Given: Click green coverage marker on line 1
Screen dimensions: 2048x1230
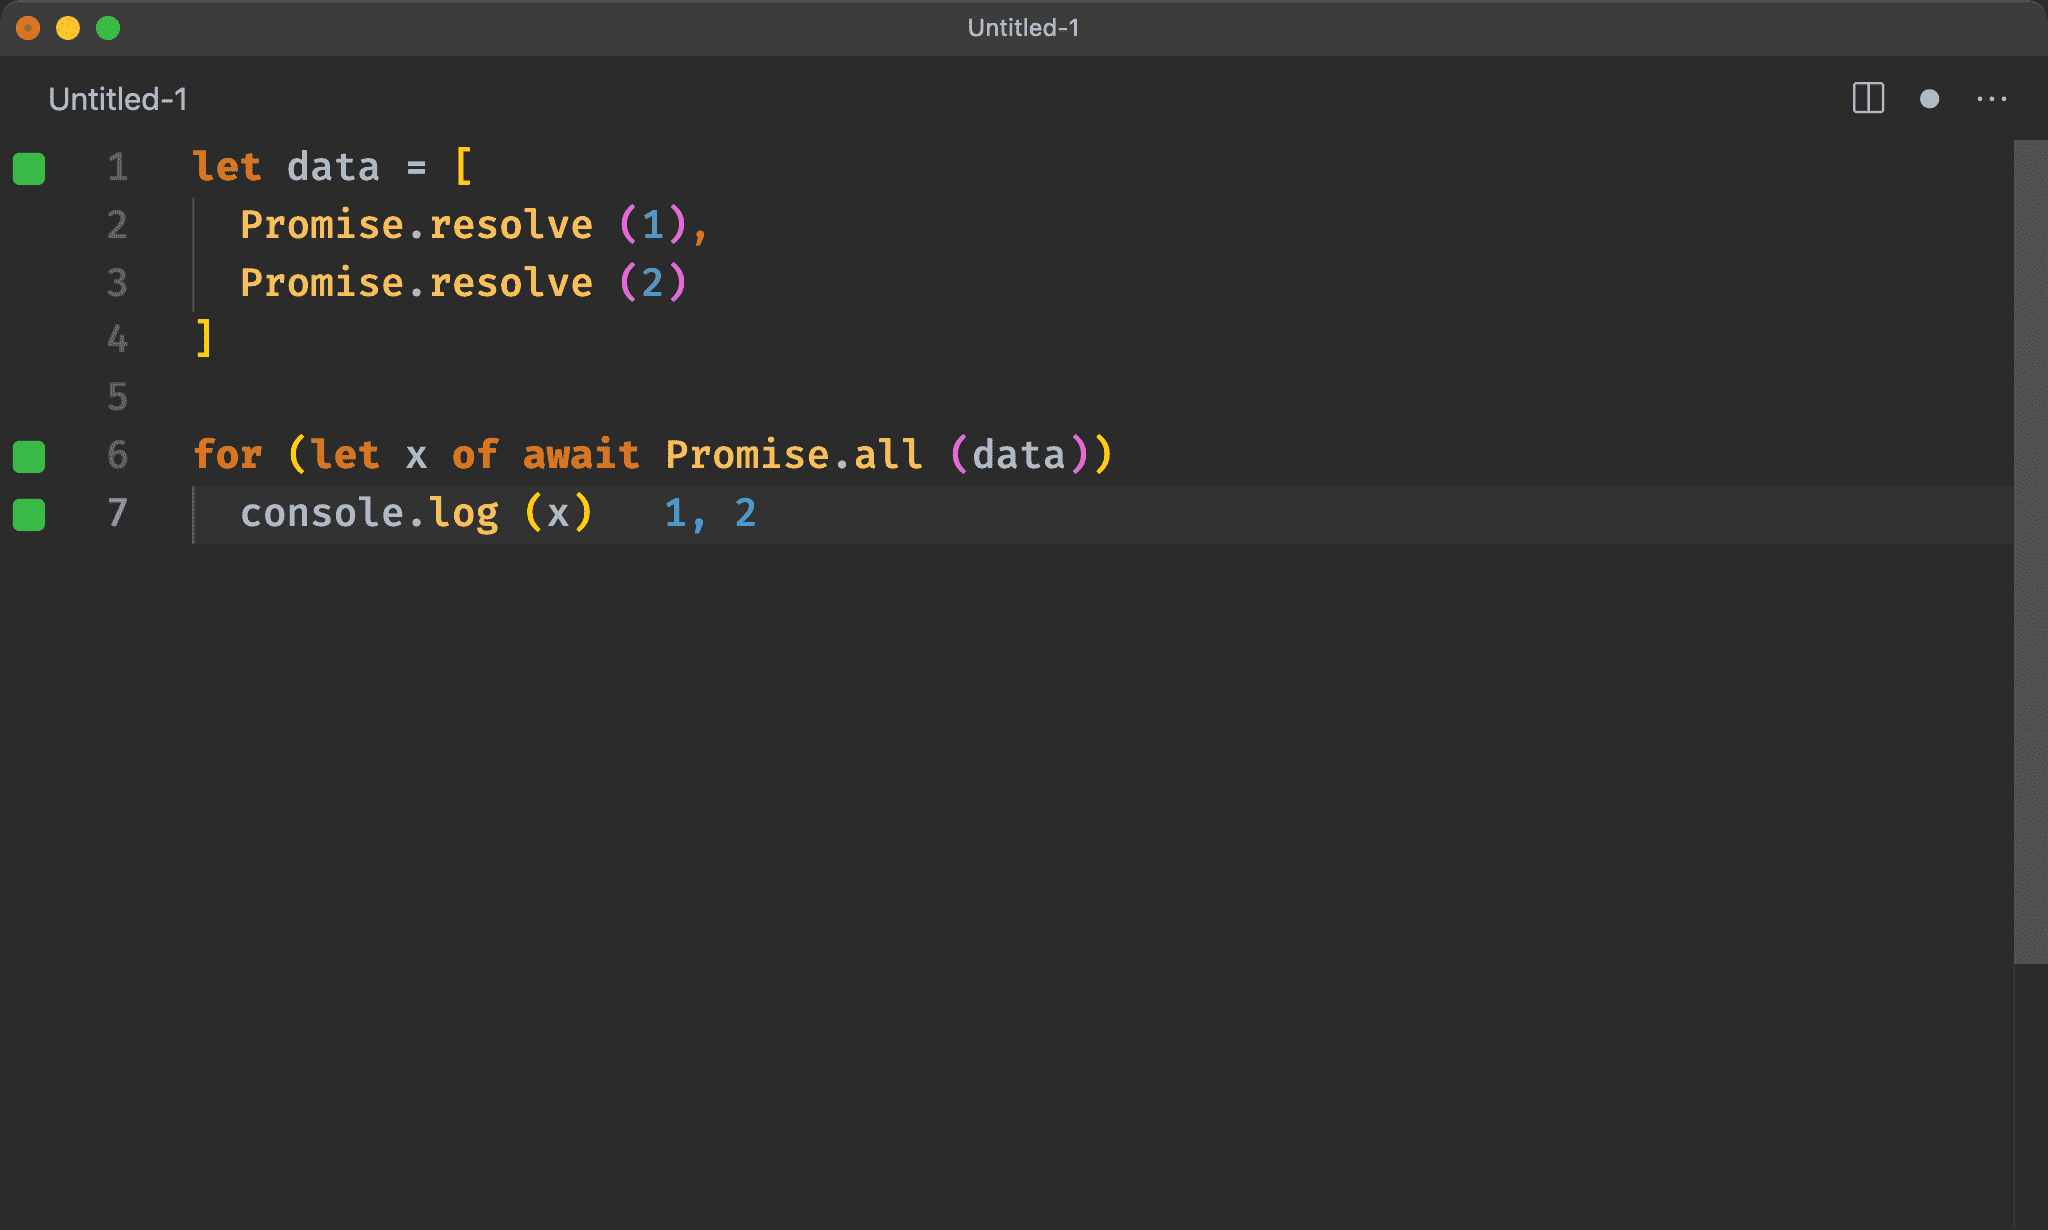Looking at the screenshot, I should (29, 168).
